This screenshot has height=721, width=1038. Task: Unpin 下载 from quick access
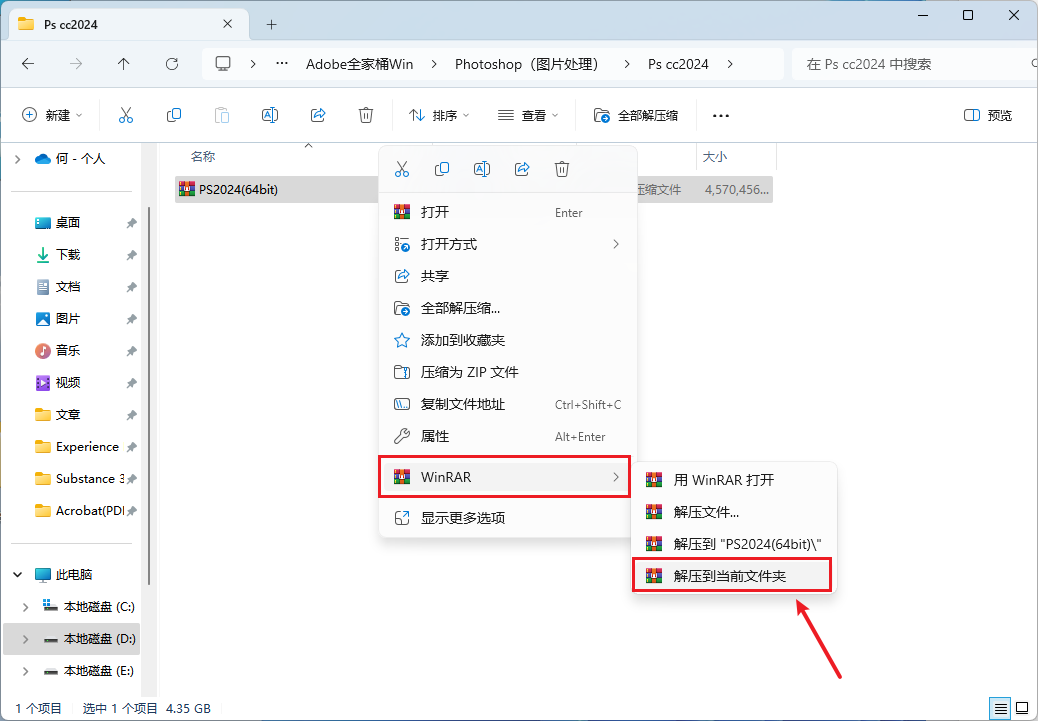pos(131,255)
